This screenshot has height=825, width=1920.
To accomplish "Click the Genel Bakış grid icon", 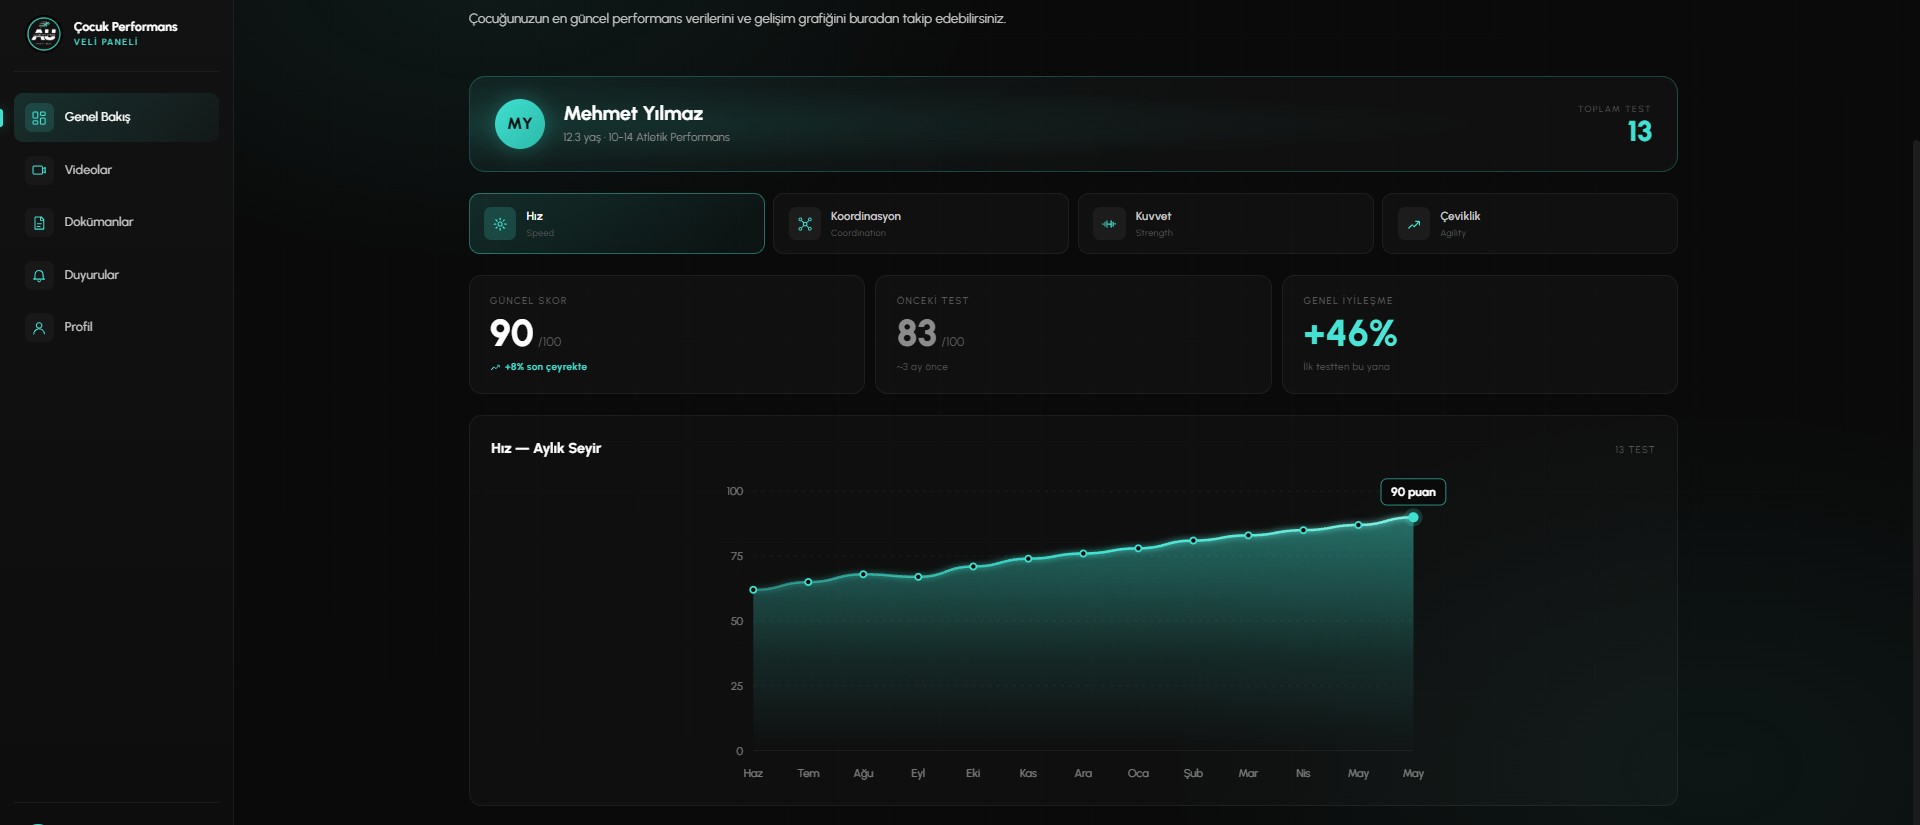I will pyautogui.click(x=39, y=117).
